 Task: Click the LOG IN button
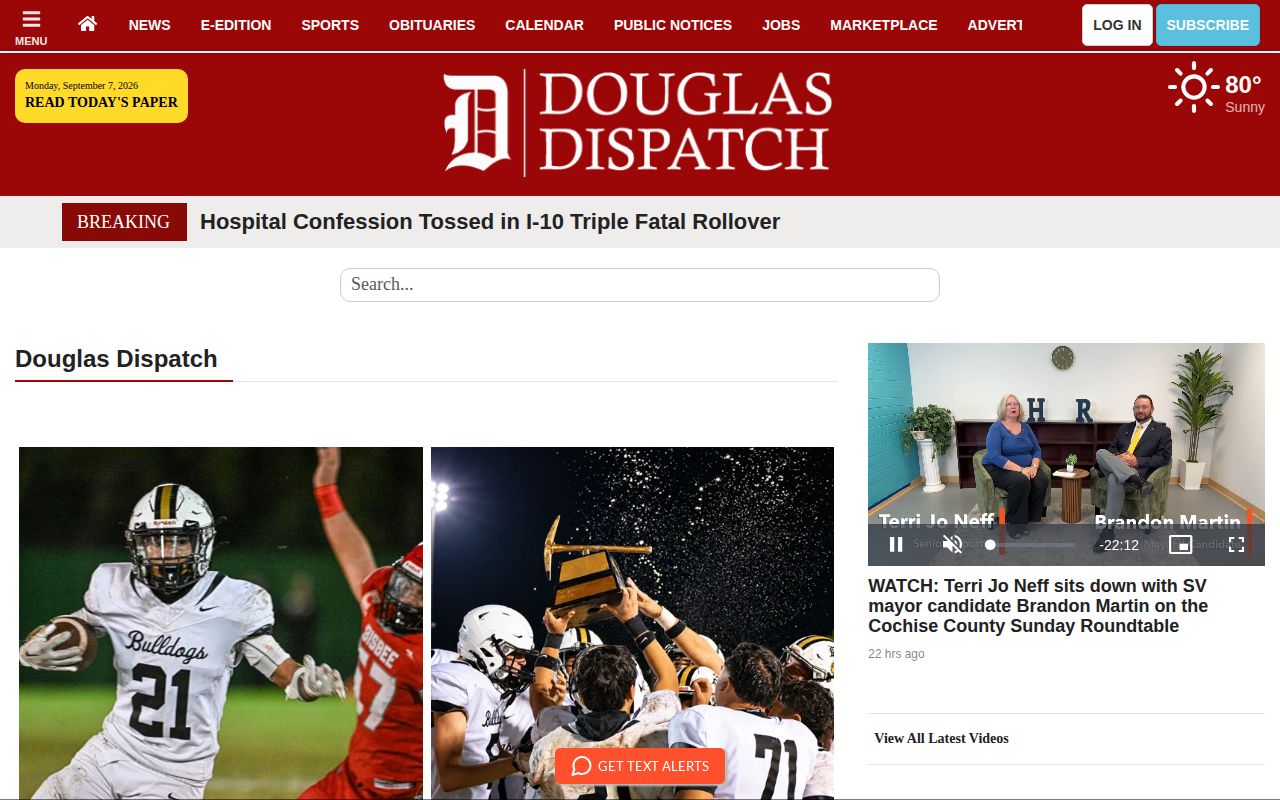[x=1117, y=25]
